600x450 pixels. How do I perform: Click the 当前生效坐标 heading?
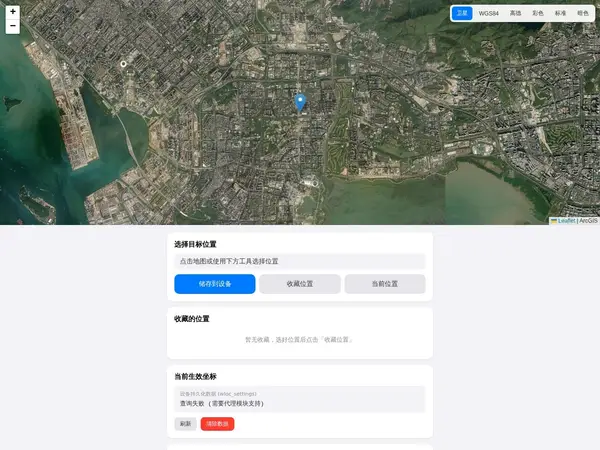click(x=195, y=377)
